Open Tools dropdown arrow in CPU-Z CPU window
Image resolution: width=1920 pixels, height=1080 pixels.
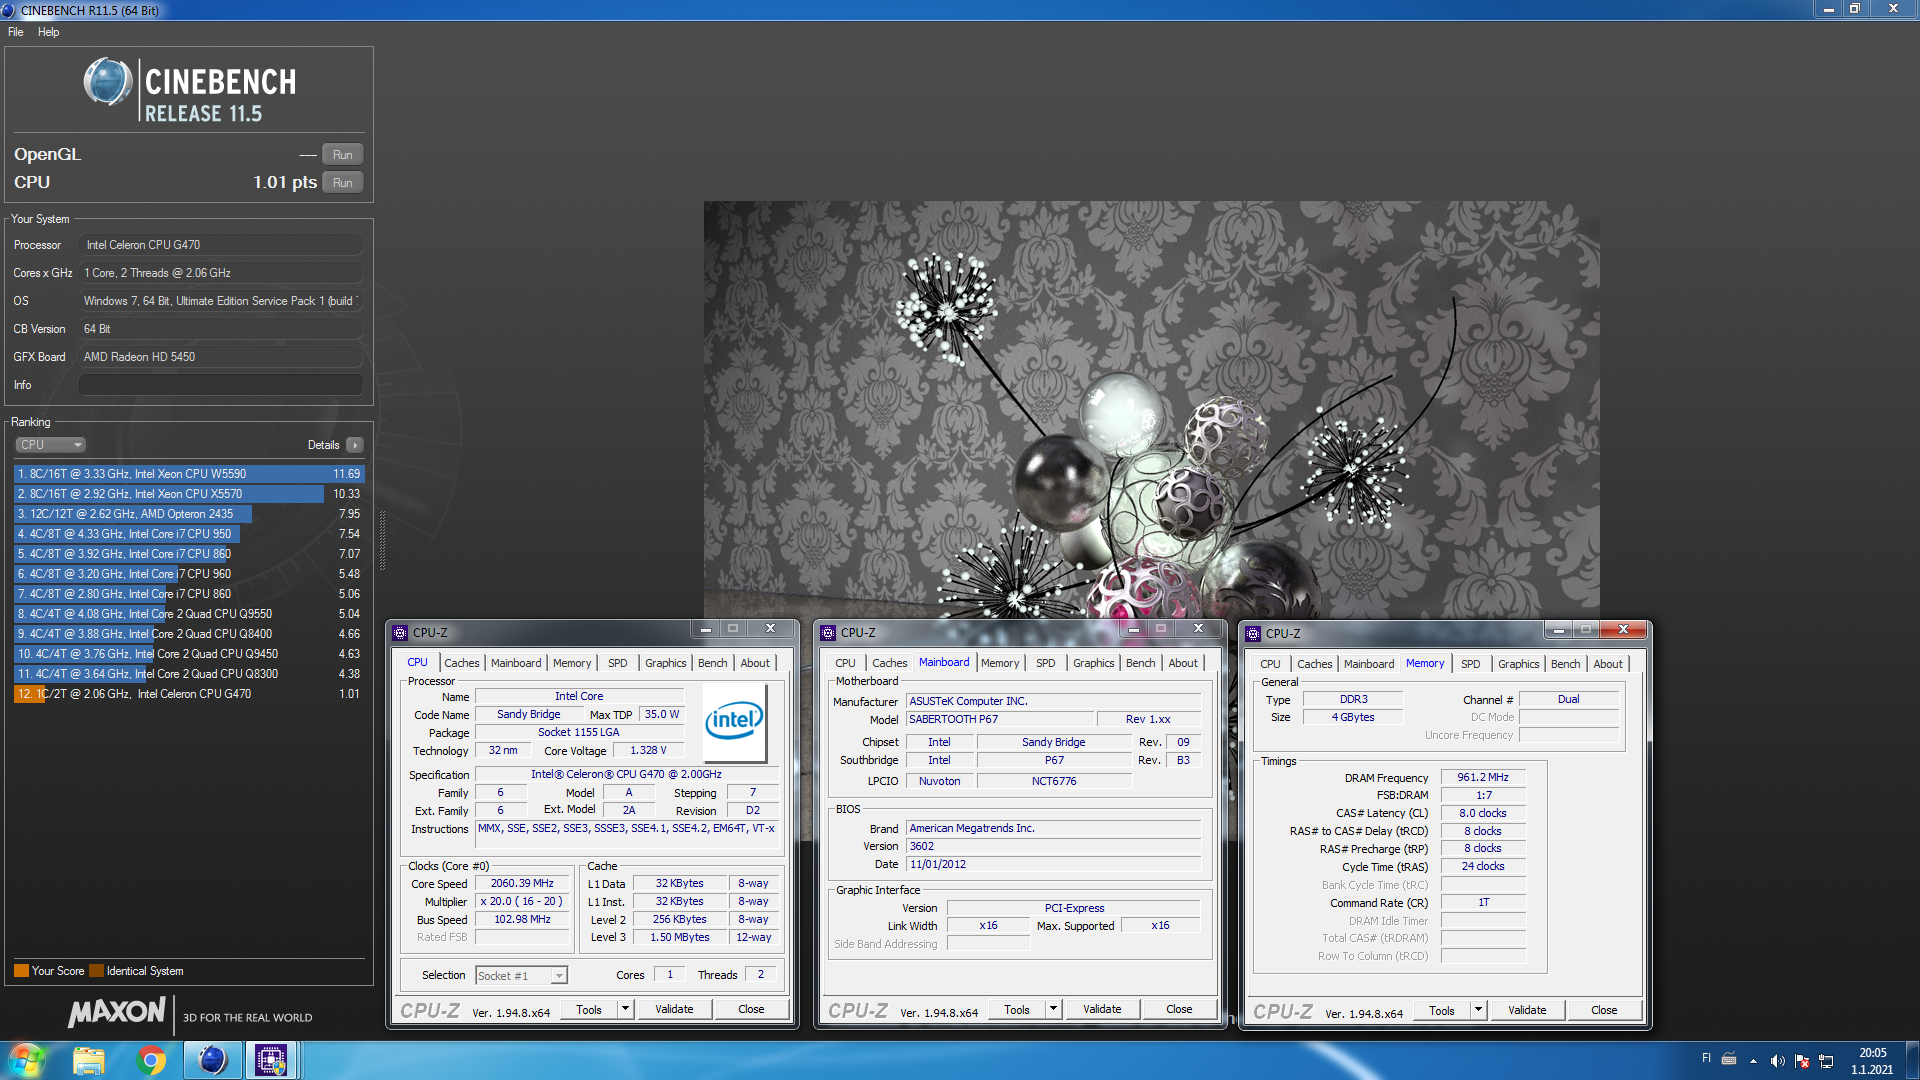626,1009
